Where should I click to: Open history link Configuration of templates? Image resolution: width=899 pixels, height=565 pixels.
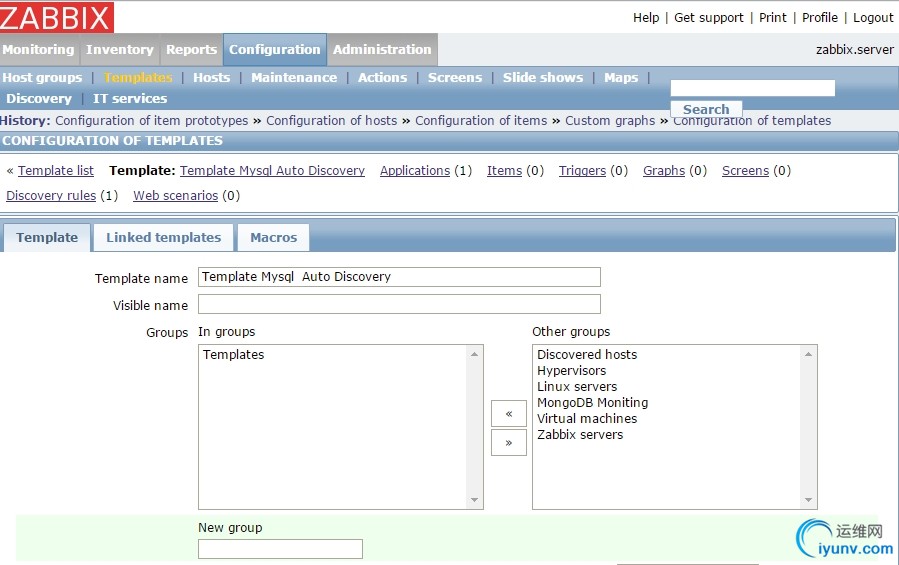(x=752, y=121)
